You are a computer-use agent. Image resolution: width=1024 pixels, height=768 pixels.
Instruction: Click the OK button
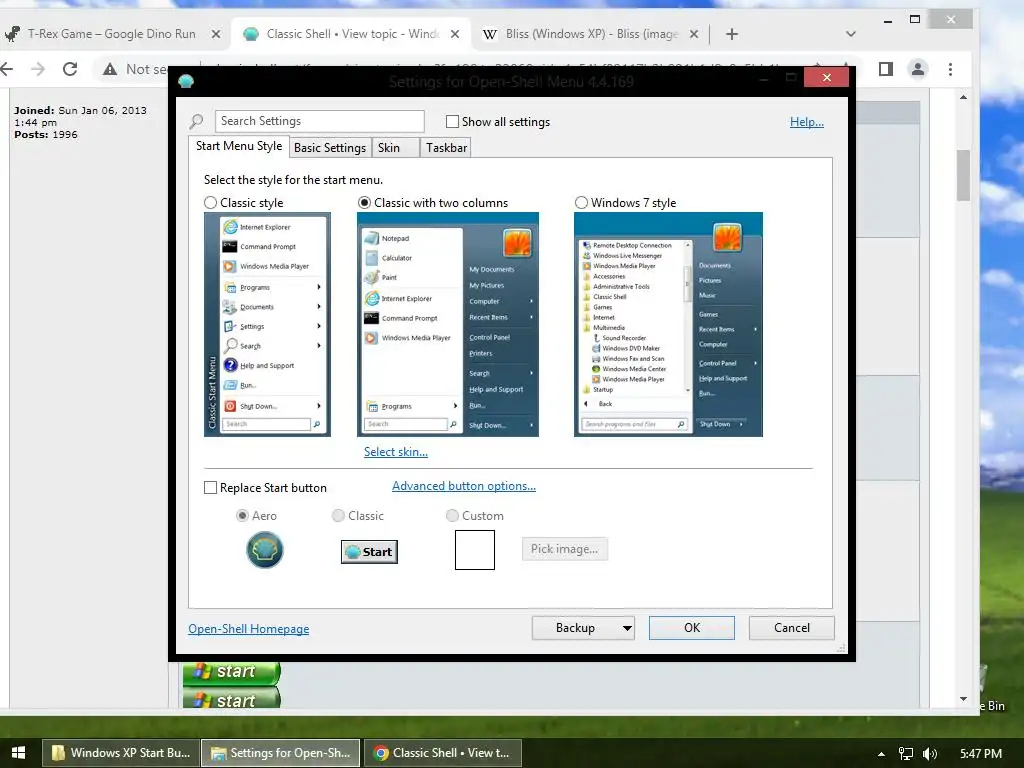coord(692,628)
